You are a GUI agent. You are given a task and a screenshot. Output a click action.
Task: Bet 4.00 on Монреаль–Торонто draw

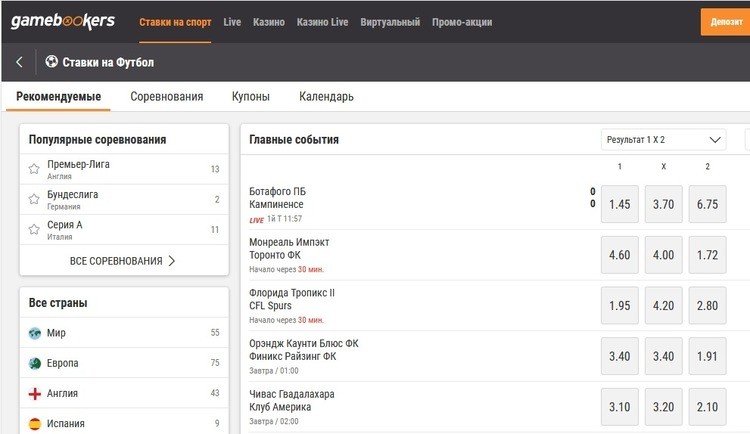[663, 255]
